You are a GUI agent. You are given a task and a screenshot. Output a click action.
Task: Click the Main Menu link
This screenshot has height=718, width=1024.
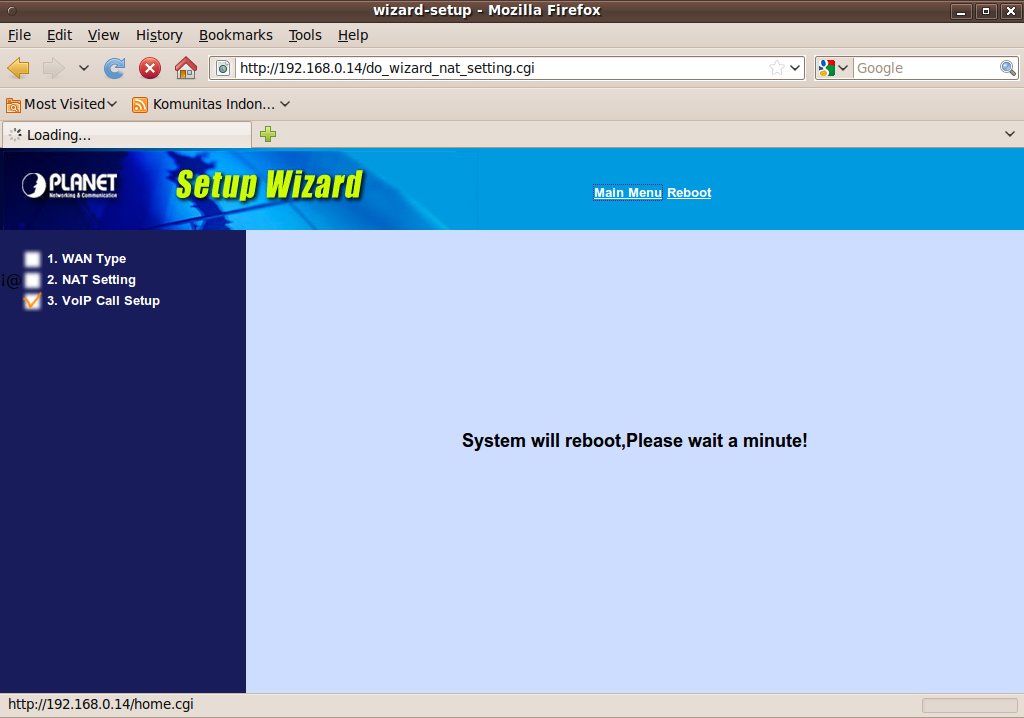coord(628,193)
